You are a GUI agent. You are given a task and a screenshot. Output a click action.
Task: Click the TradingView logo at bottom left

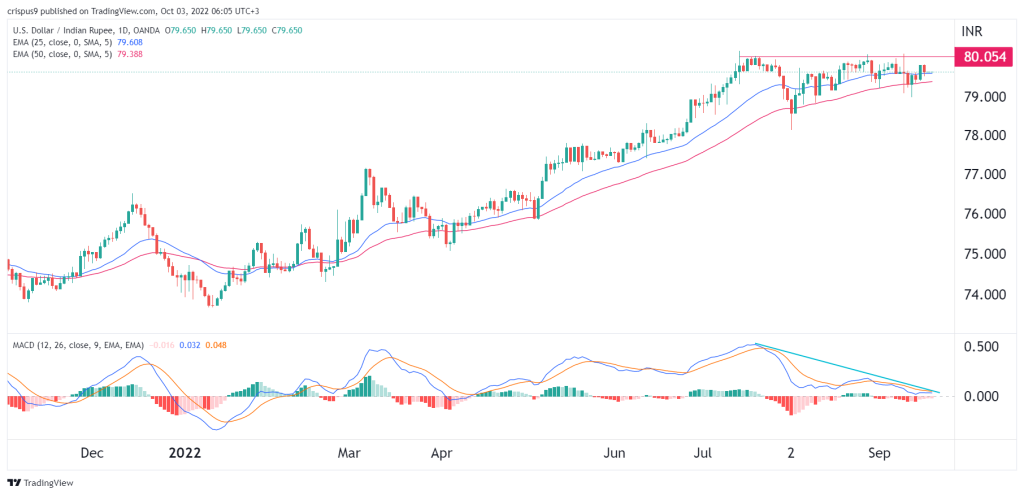click(40, 483)
